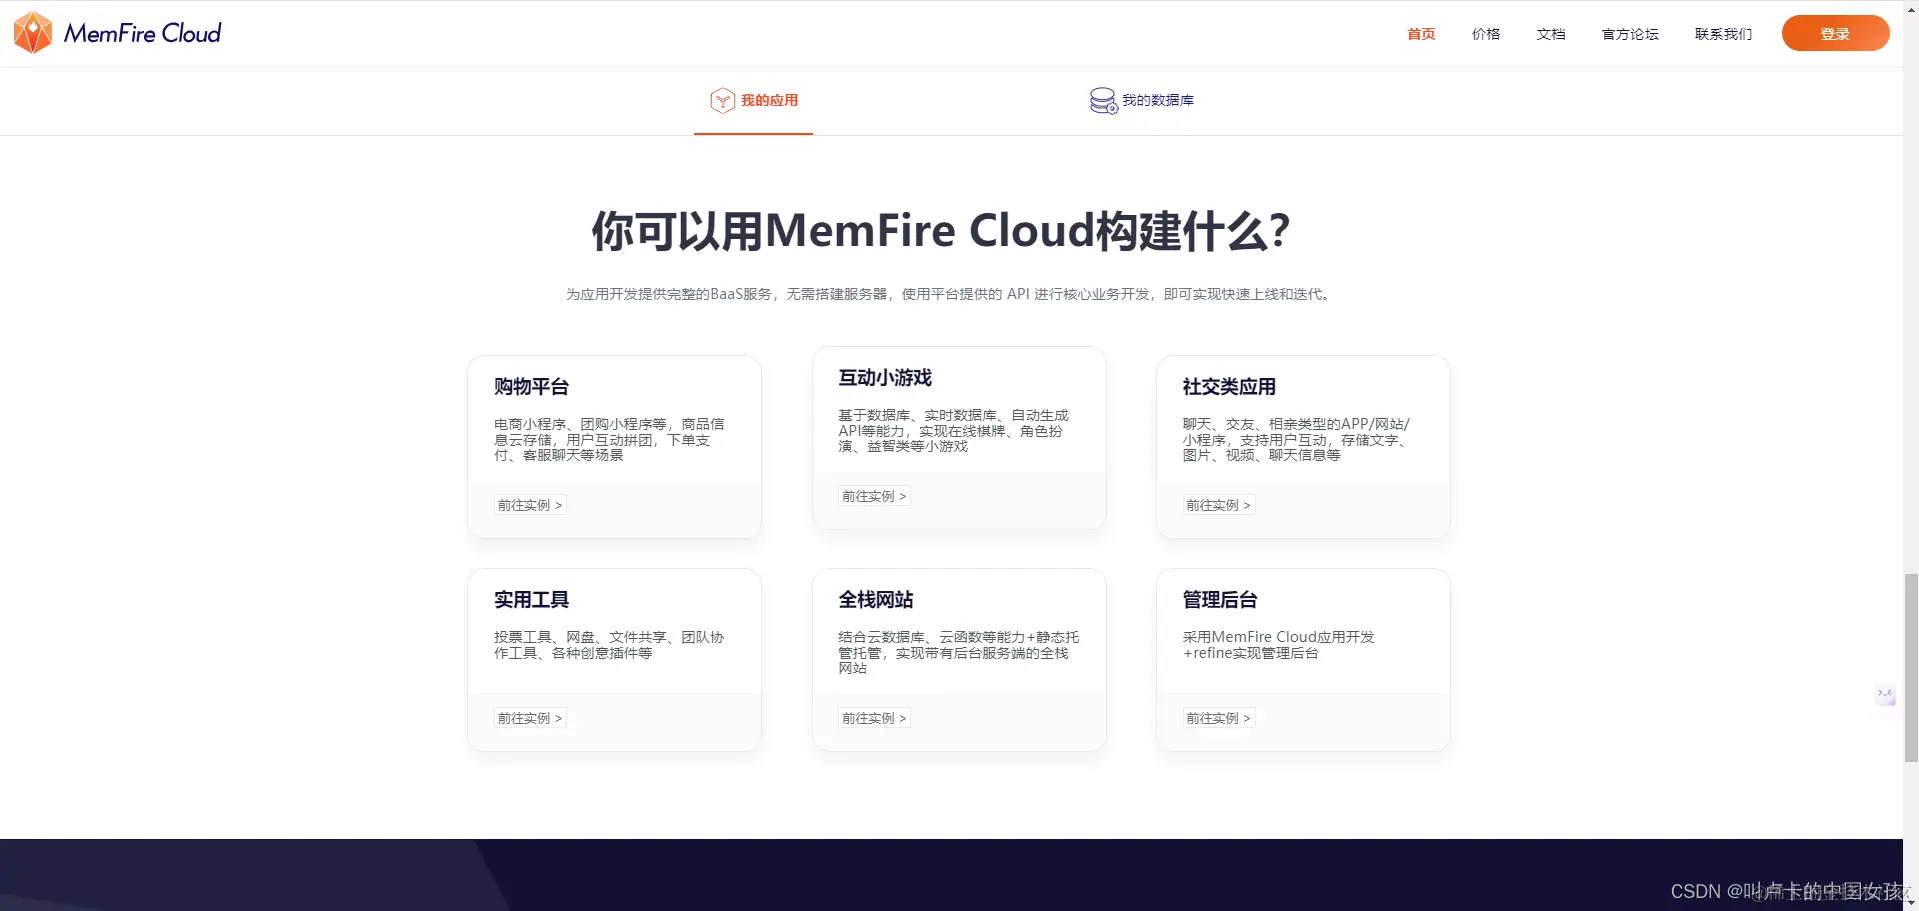Image resolution: width=1919 pixels, height=911 pixels.
Task: Click the 社交类应用 description about 聊天、交友
Action: (1296, 439)
